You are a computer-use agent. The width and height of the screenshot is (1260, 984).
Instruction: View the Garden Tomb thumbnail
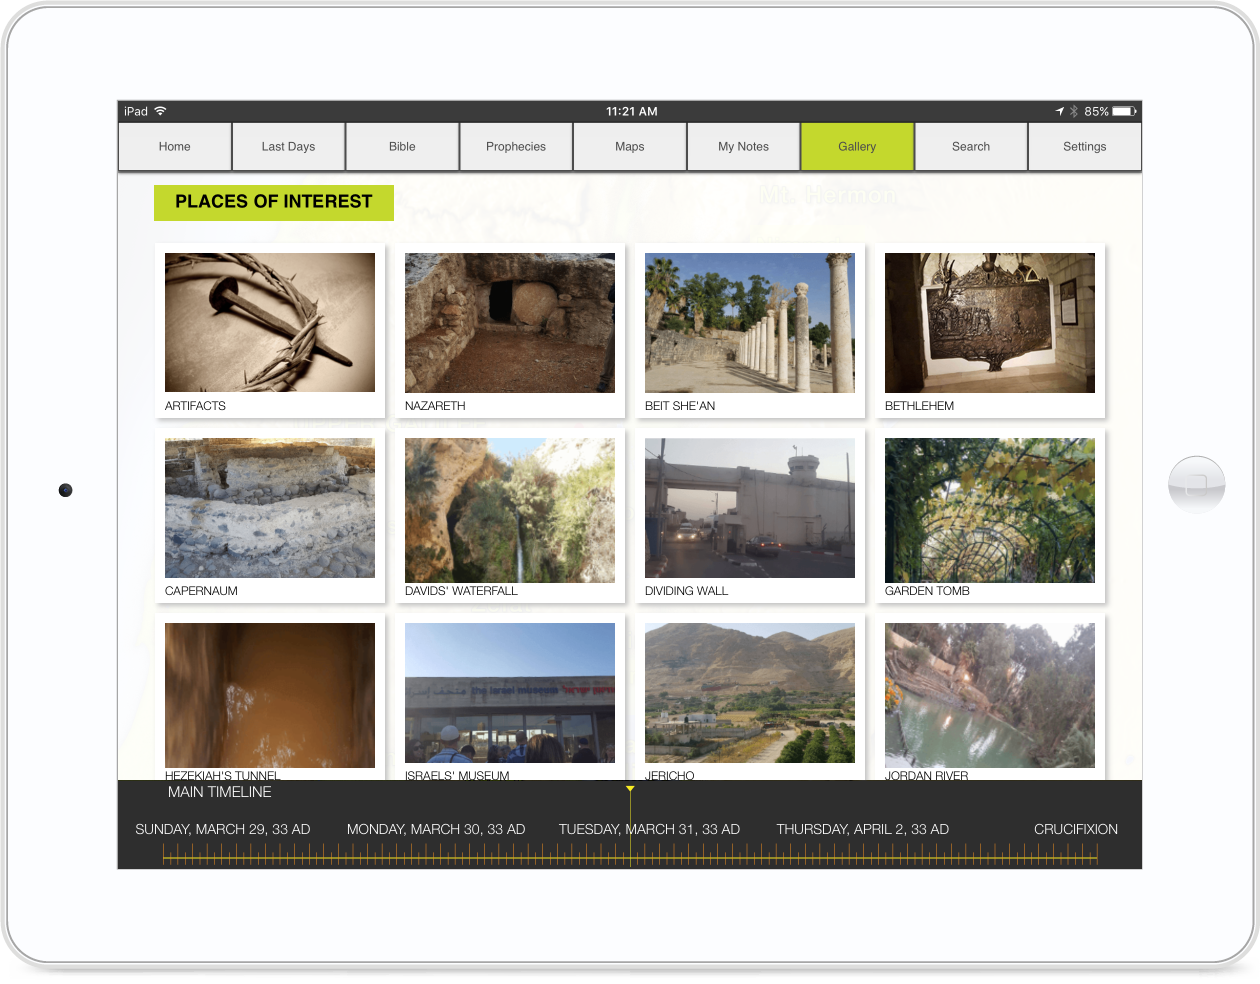point(990,510)
